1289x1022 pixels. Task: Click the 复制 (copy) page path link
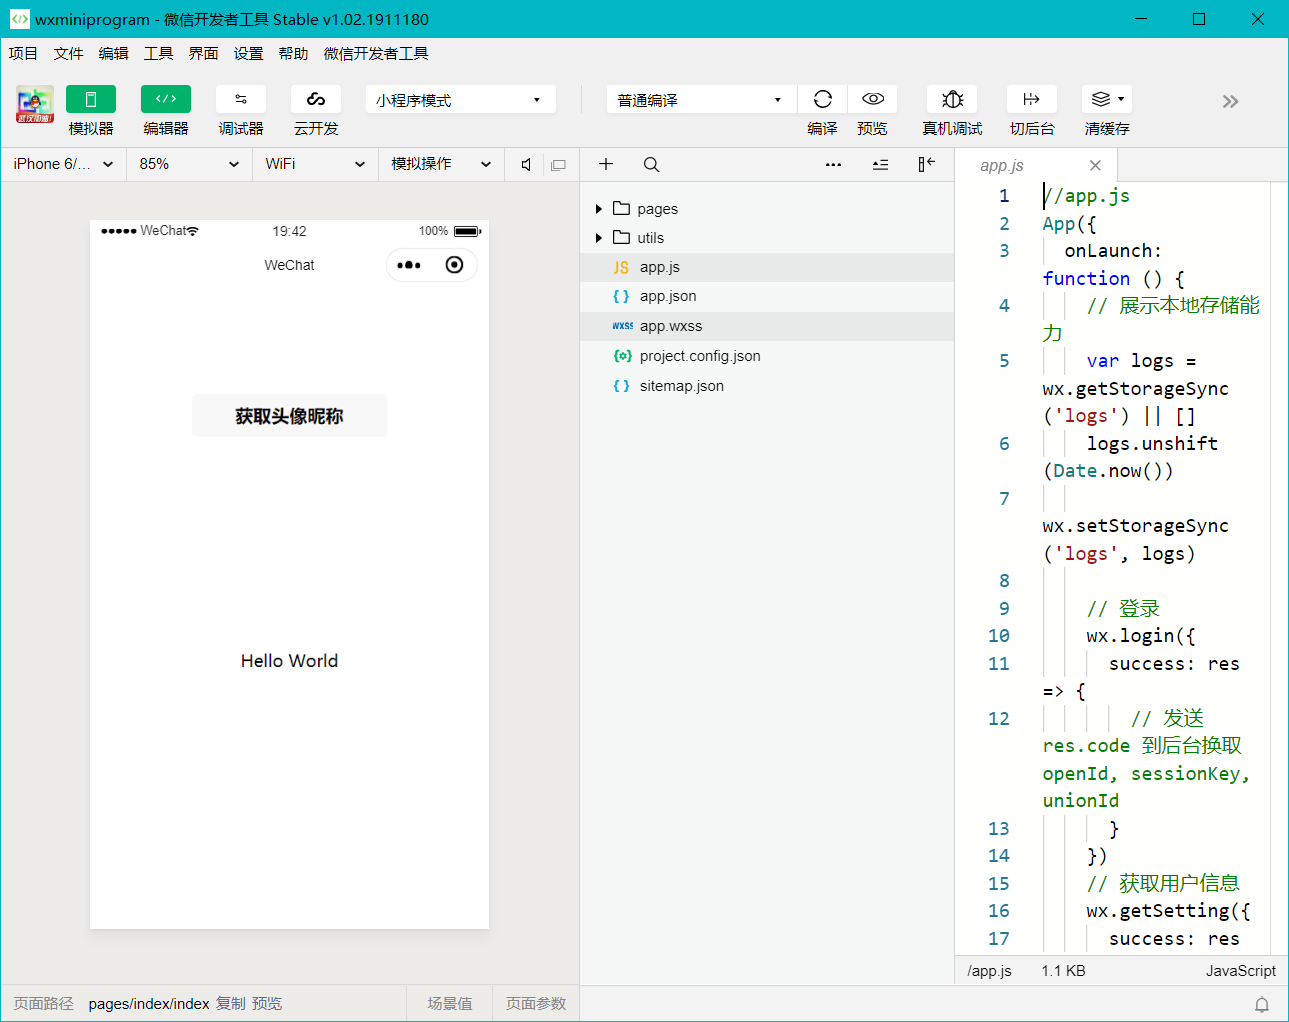pyautogui.click(x=230, y=1004)
